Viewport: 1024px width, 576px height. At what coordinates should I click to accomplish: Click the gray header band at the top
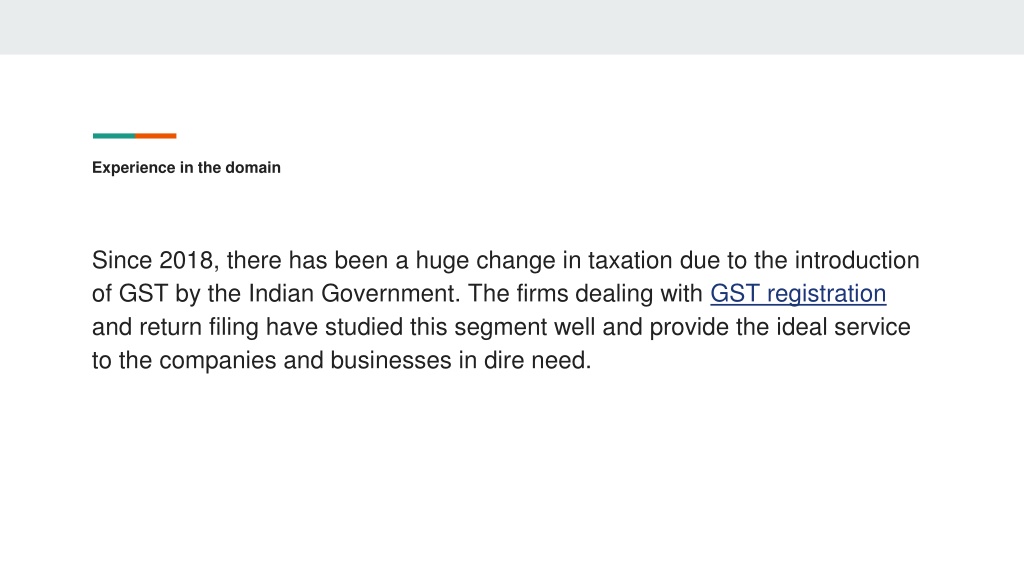tap(512, 27)
